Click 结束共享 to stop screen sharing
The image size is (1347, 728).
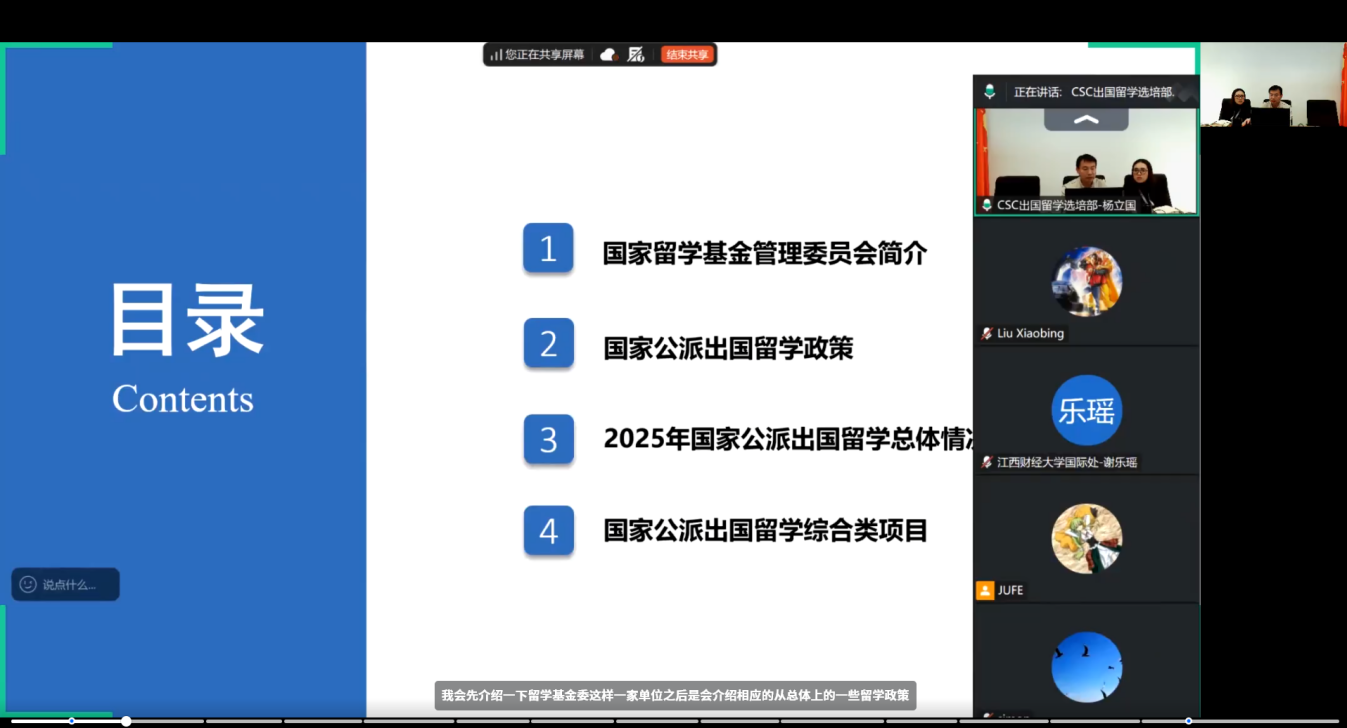click(x=687, y=55)
